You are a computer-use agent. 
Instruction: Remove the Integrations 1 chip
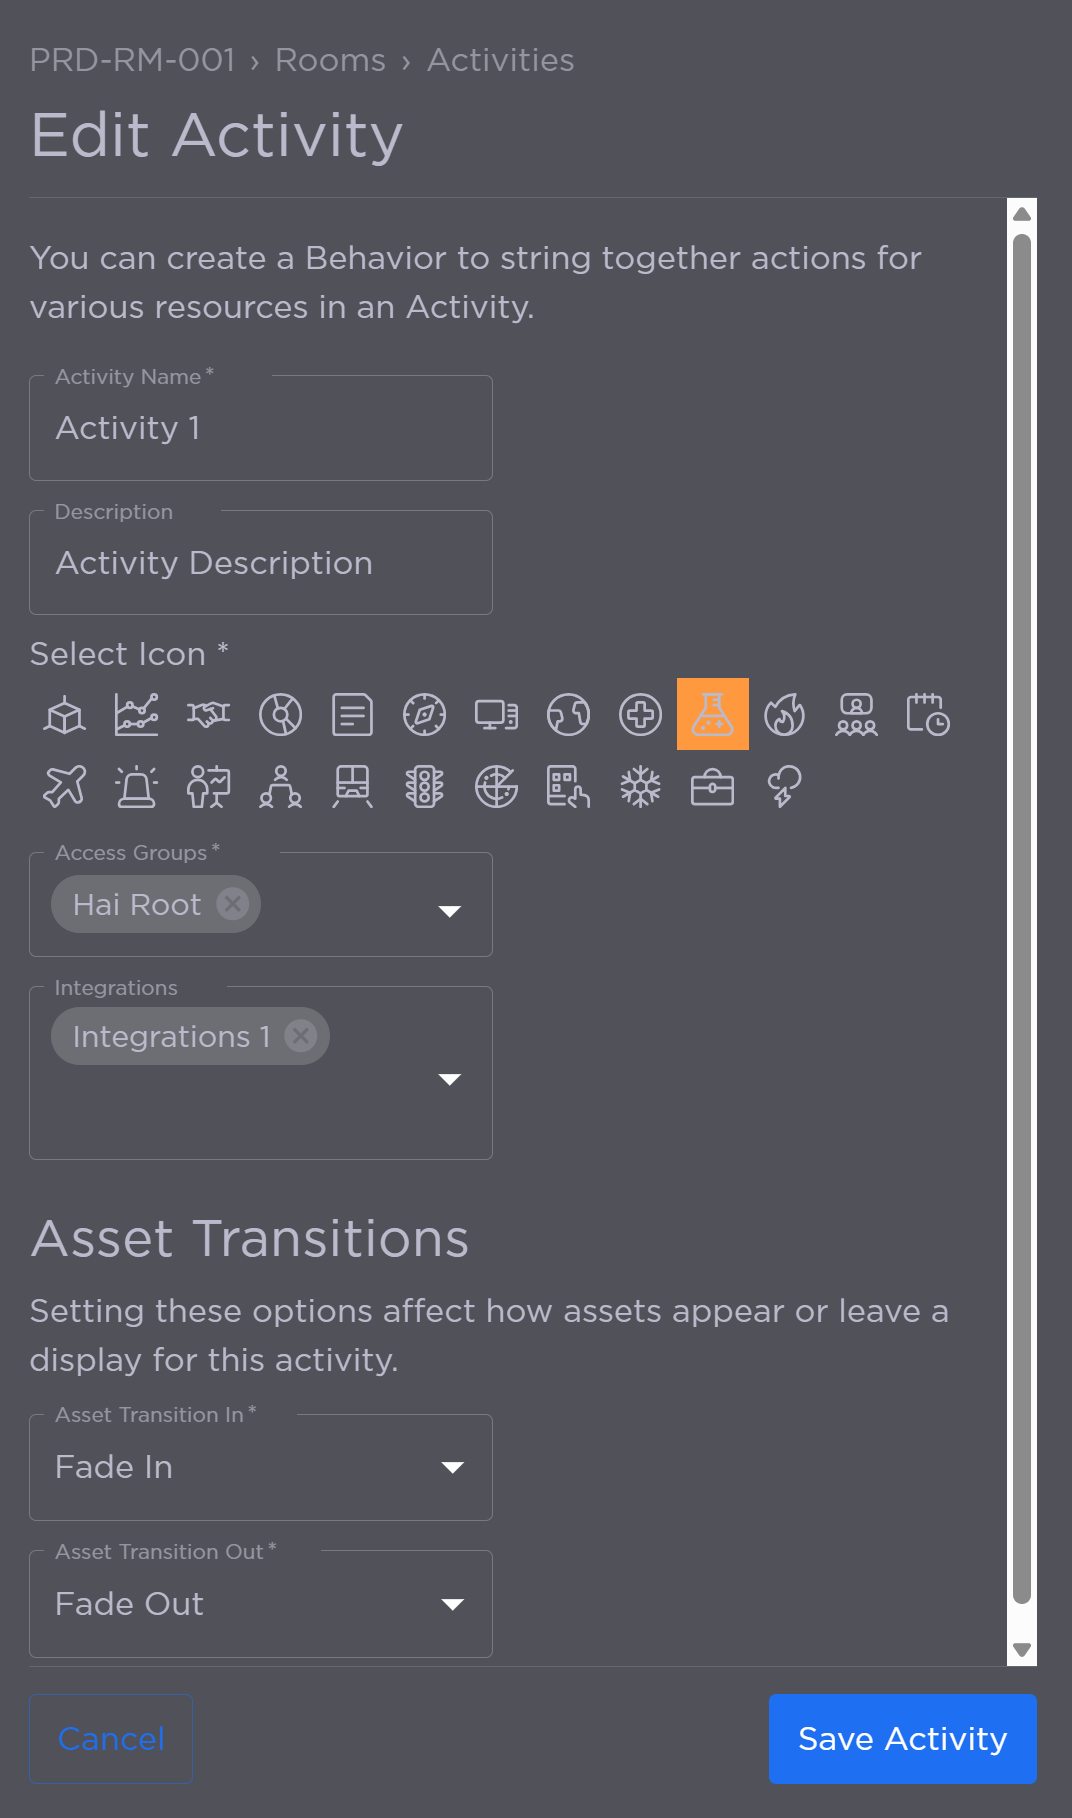(x=301, y=1036)
